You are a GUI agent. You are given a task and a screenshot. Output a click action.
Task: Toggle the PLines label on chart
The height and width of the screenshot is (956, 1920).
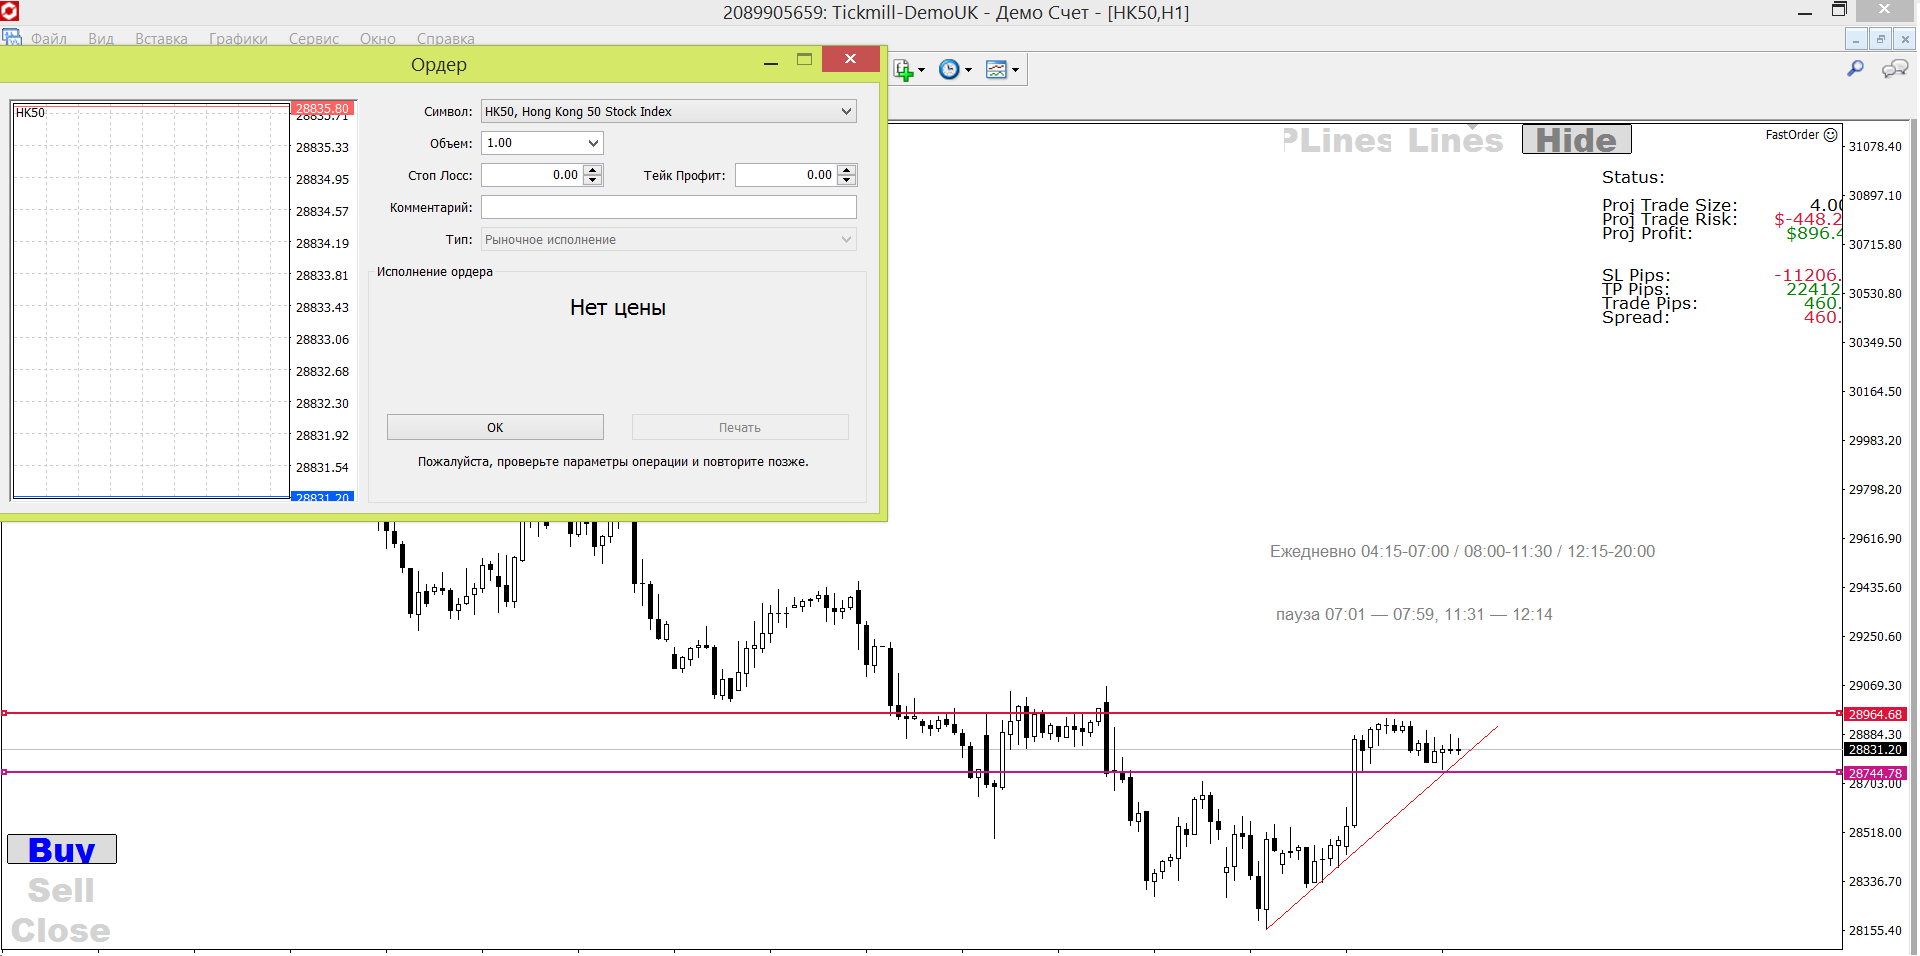click(x=1337, y=141)
